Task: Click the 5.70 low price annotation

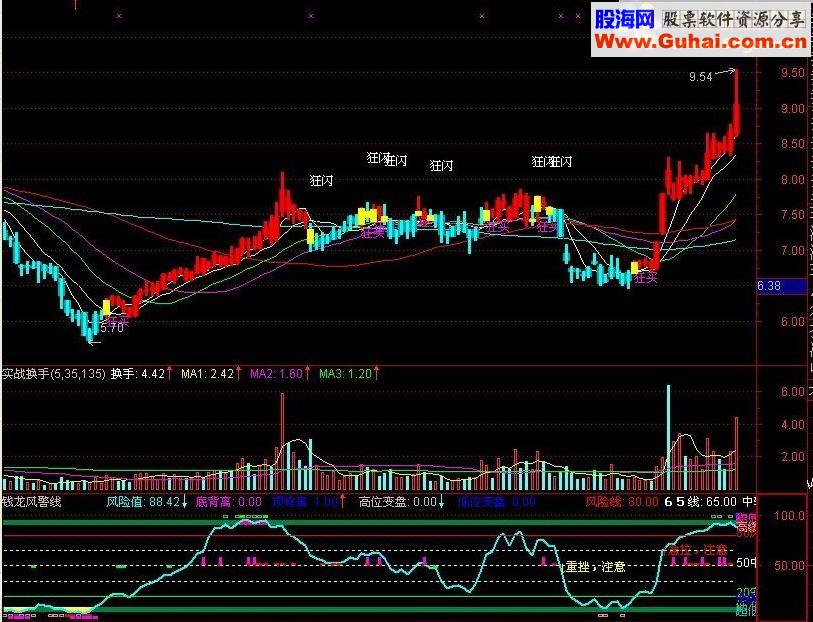Action: (x=112, y=328)
